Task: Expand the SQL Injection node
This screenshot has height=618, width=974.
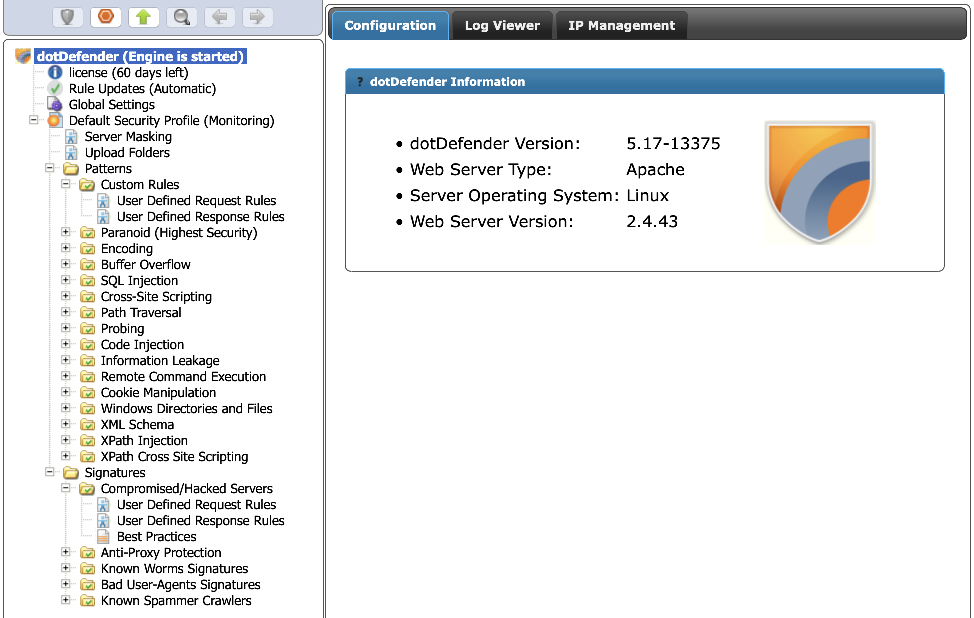Action: pyautogui.click(x=65, y=280)
